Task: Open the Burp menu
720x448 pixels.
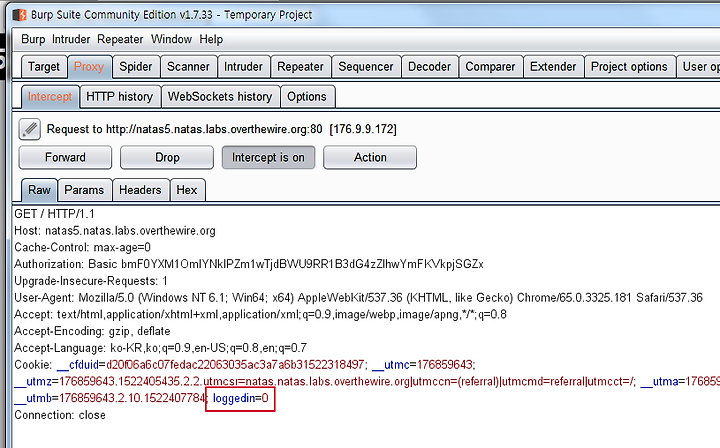Action: [x=33, y=39]
